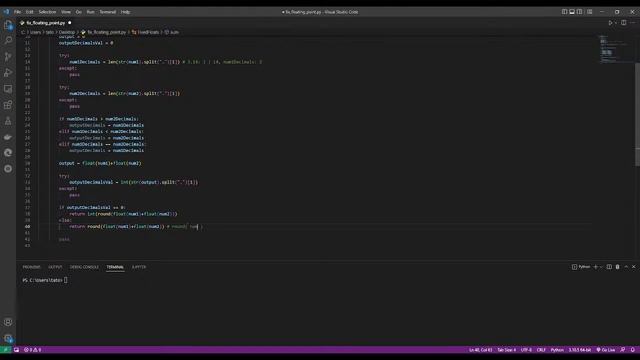Click the Users breadcrumb segment
The height and width of the screenshot is (360, 640).
coord(36,32)
